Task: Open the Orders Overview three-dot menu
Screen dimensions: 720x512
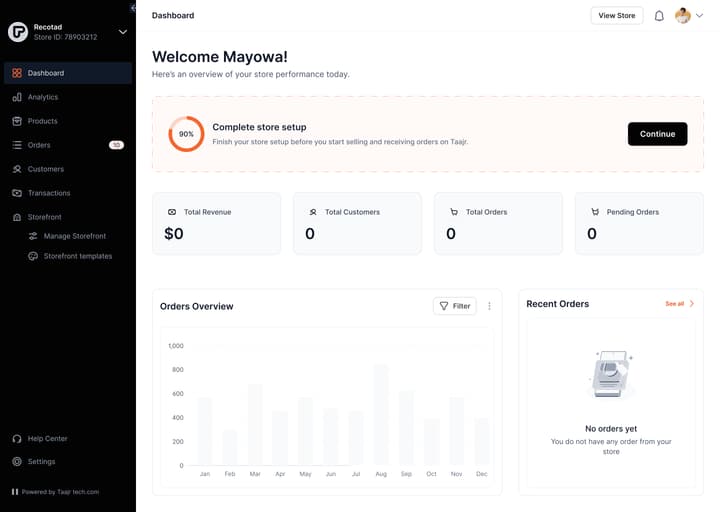Action: point(489,306)
